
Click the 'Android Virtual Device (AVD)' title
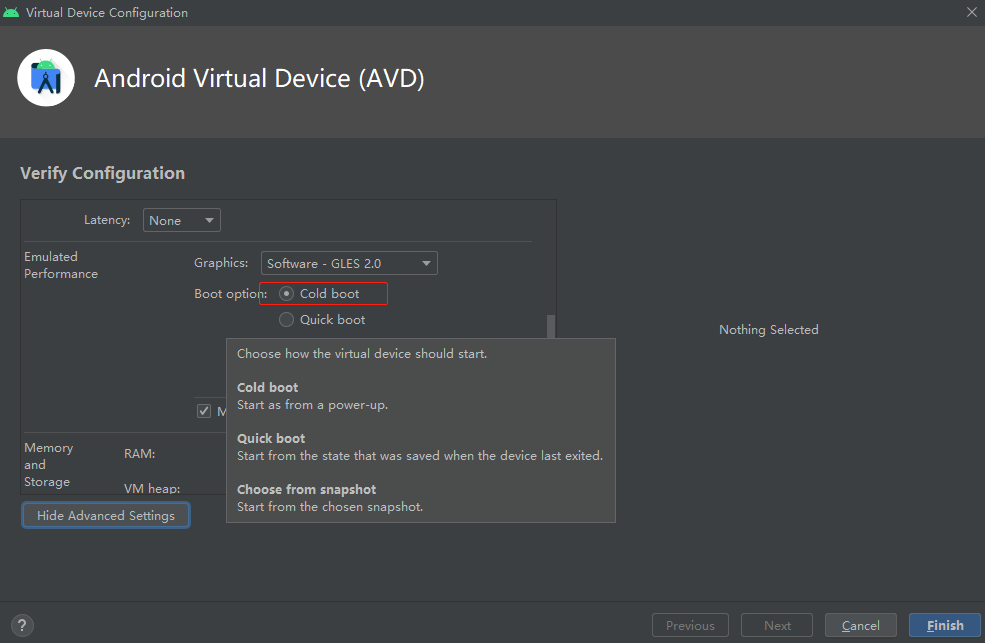coord(259,78)
